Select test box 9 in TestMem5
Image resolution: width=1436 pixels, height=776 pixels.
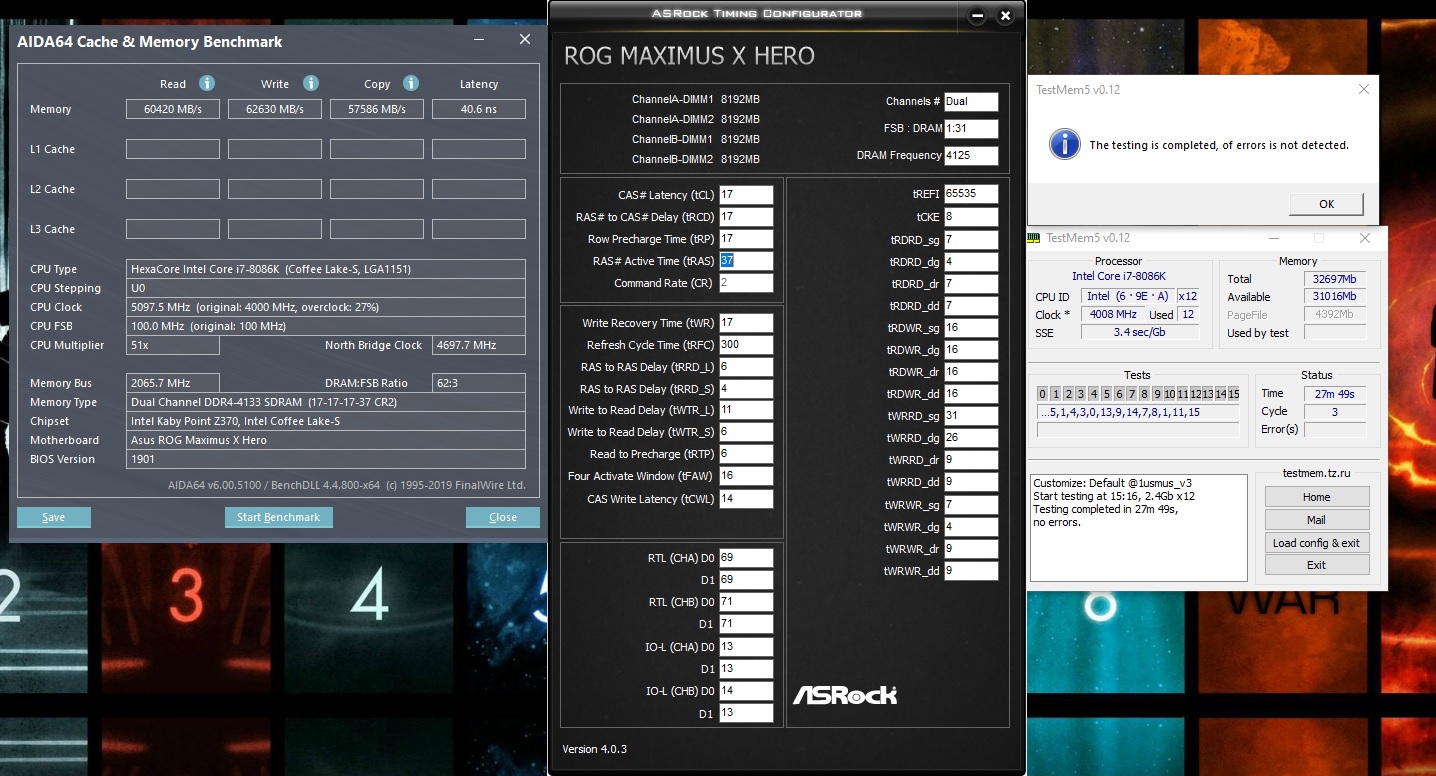(1157, 394)
